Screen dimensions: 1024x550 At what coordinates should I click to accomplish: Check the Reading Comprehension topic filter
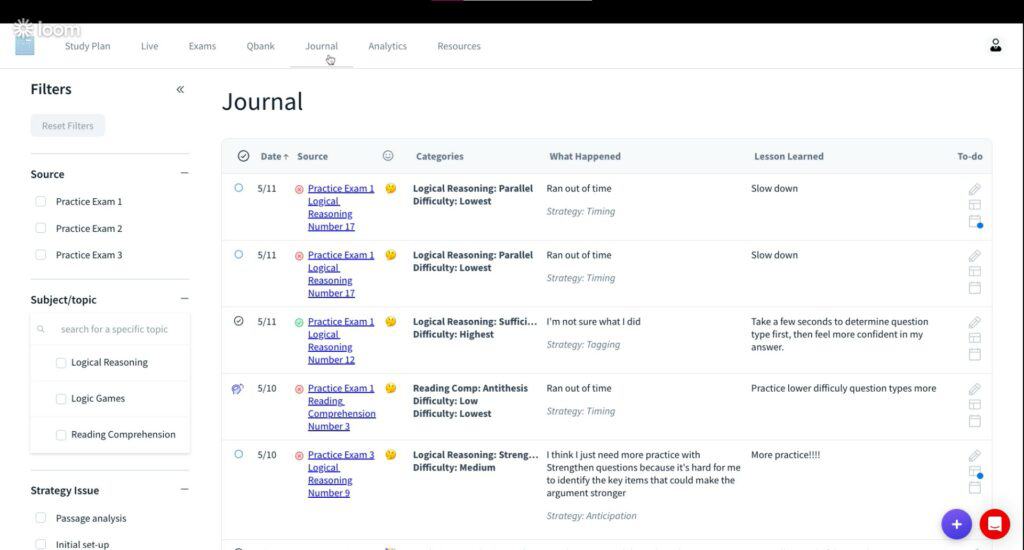coord(61,434)
